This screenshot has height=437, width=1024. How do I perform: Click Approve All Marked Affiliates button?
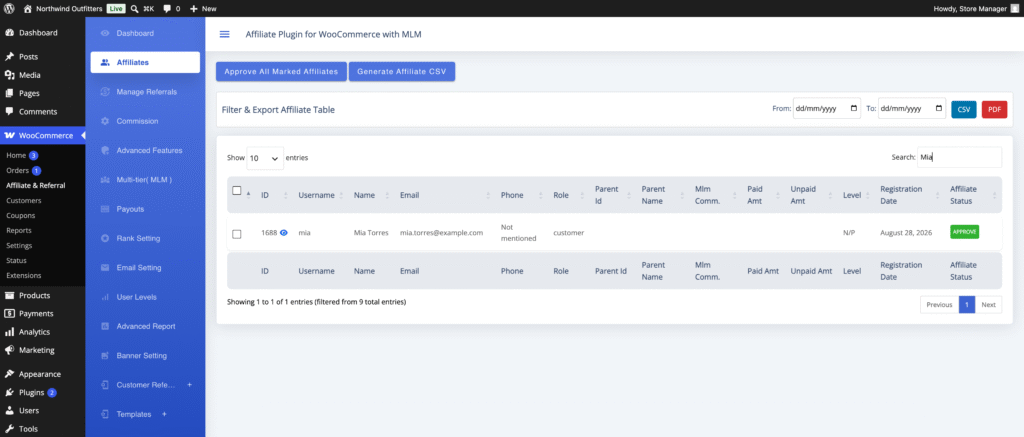click(x=281, y=72)
